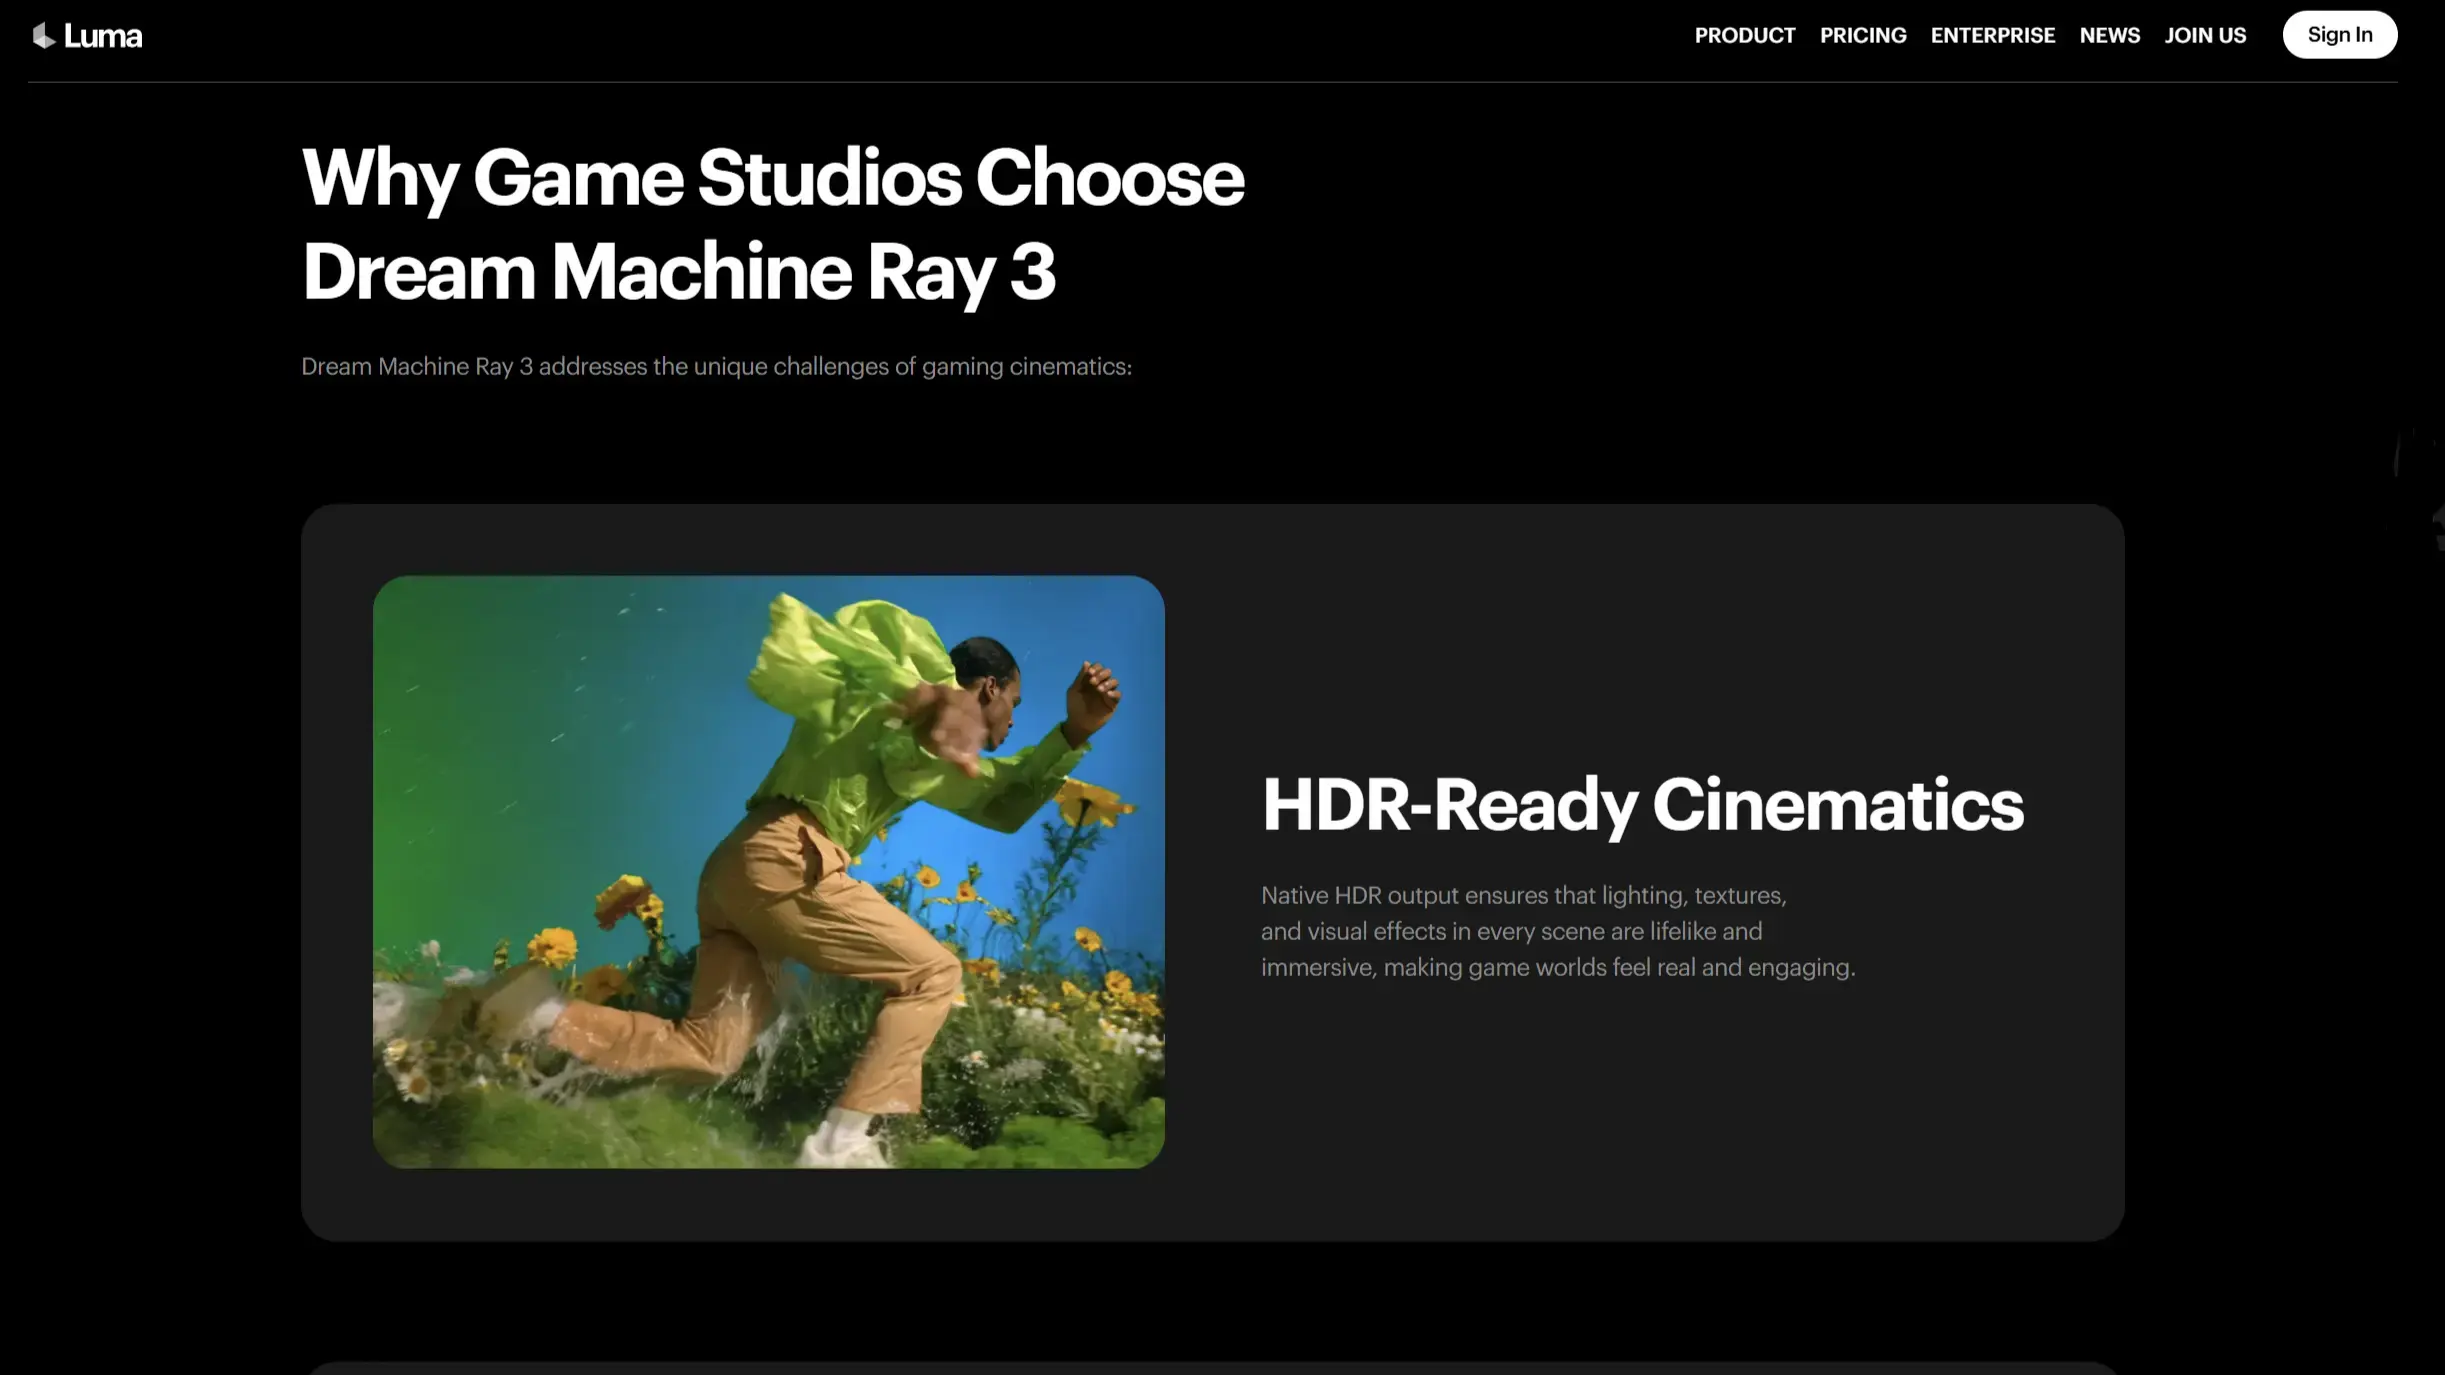Screen dimensions: 2445x1375
Task: Open the JOIN US page
Action: coord(2205,35)
